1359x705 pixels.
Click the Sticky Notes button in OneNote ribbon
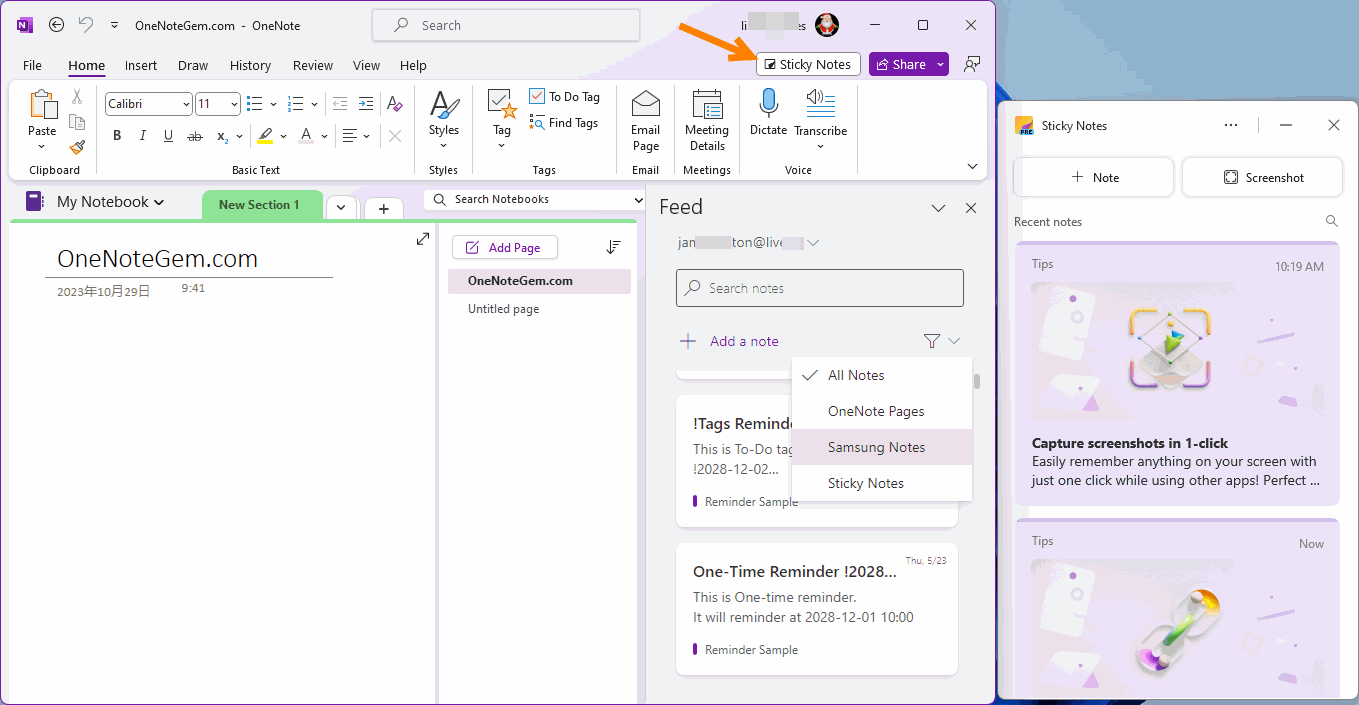tap(808, 64)
